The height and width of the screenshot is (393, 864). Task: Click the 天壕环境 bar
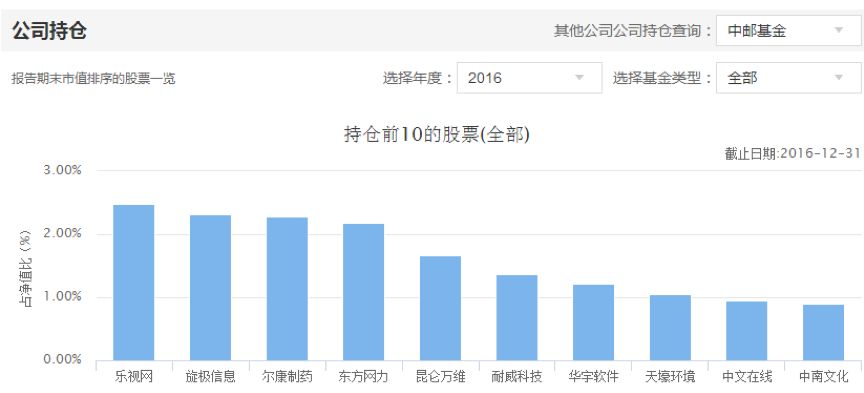(670, 327)
